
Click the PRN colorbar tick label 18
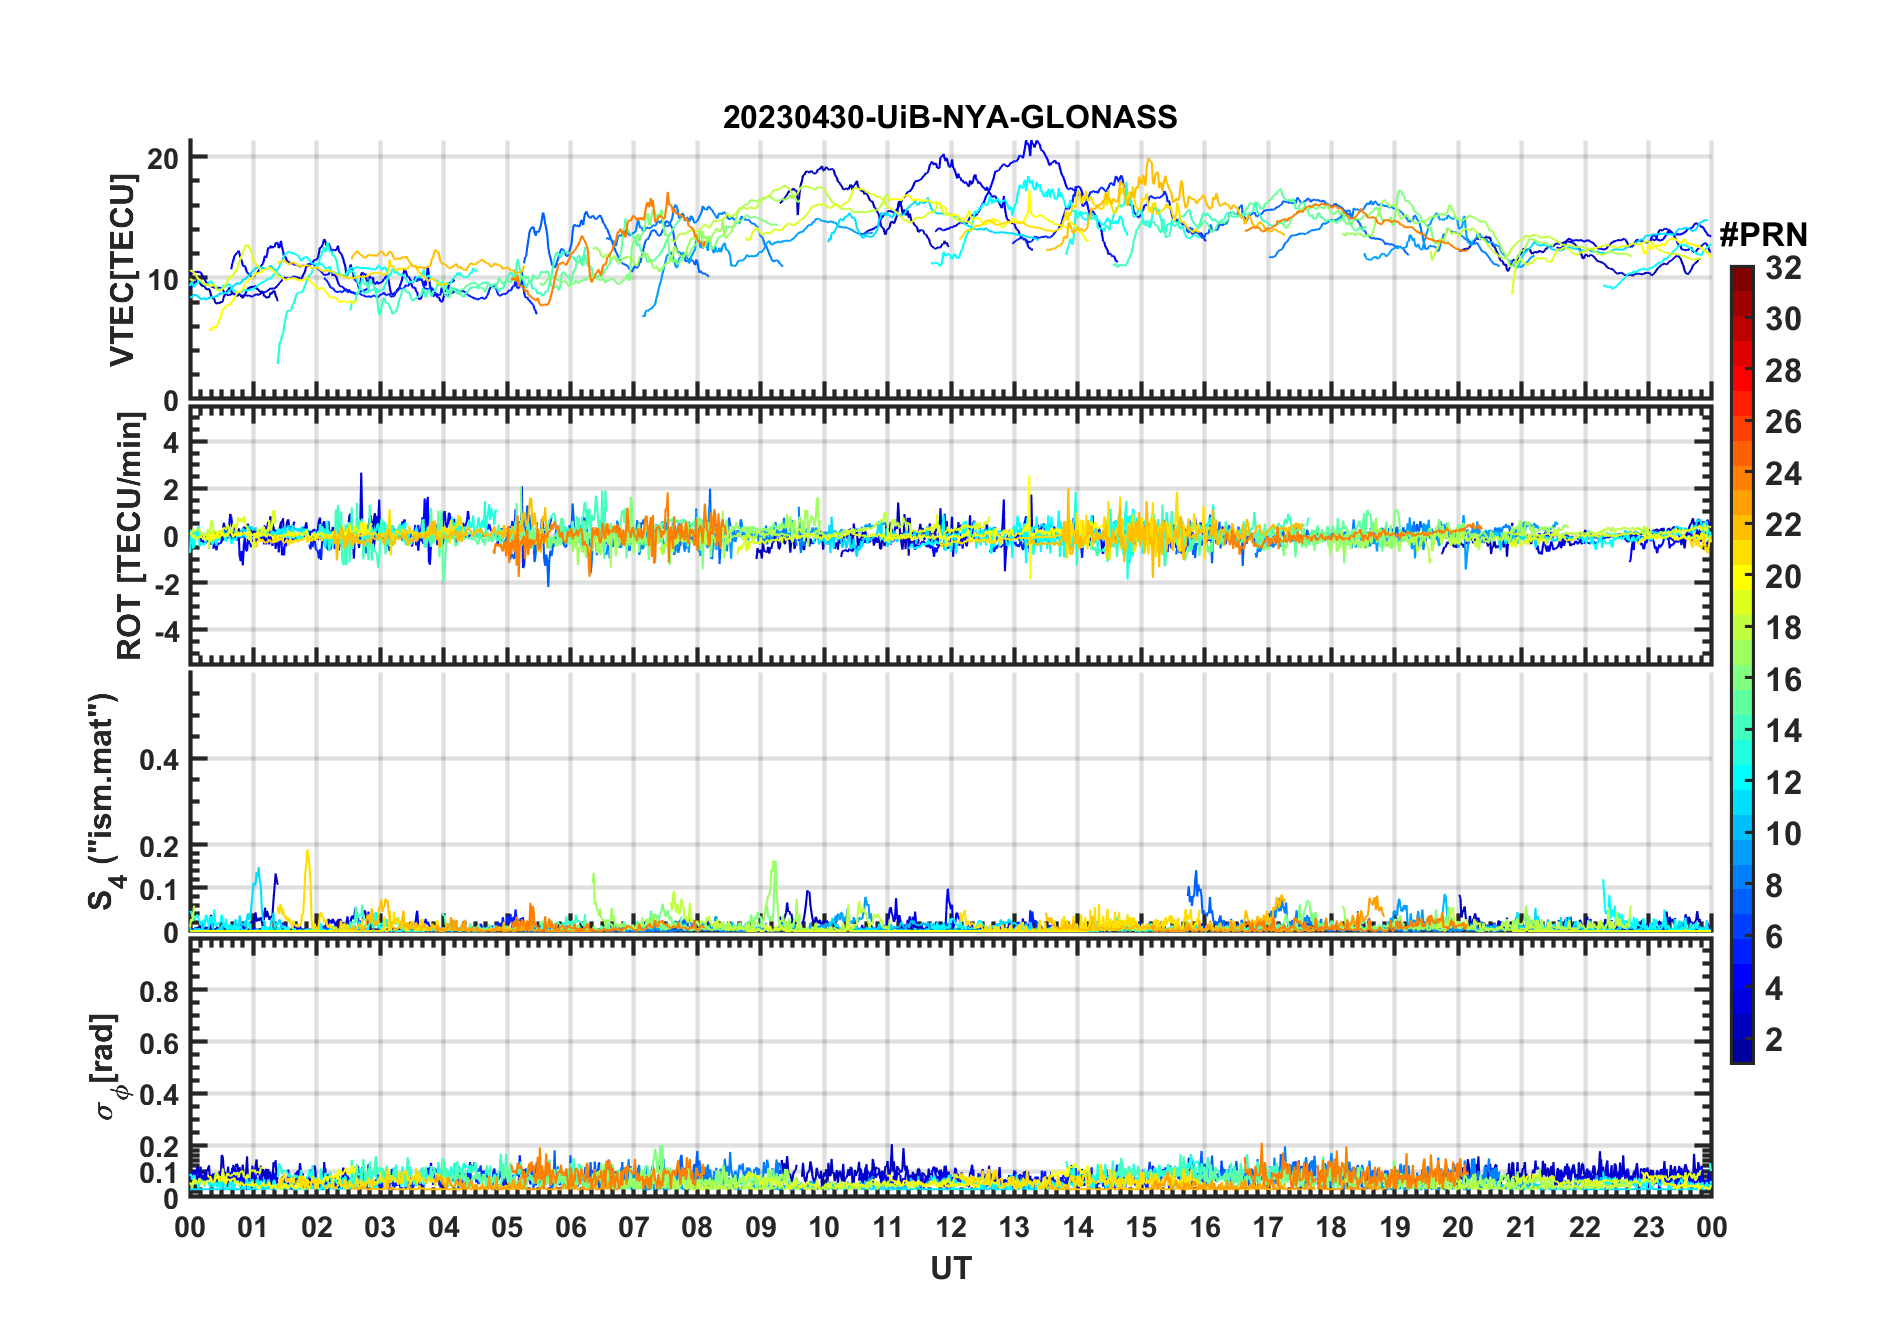pyautogui.click(x=1783, y=628)
